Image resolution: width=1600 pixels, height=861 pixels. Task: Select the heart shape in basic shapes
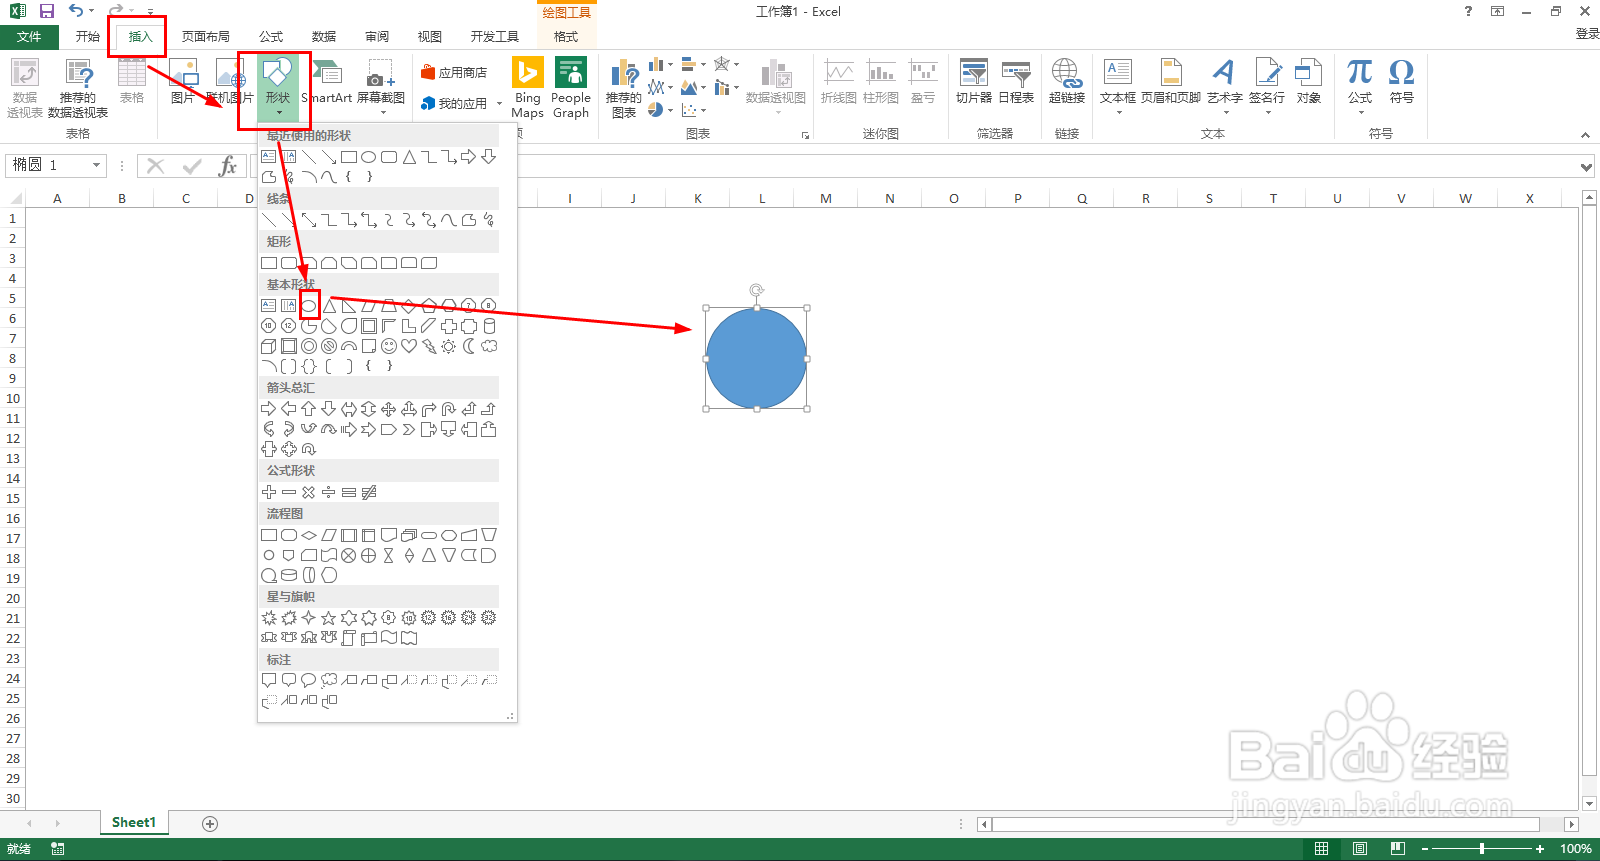pos(409,346)
